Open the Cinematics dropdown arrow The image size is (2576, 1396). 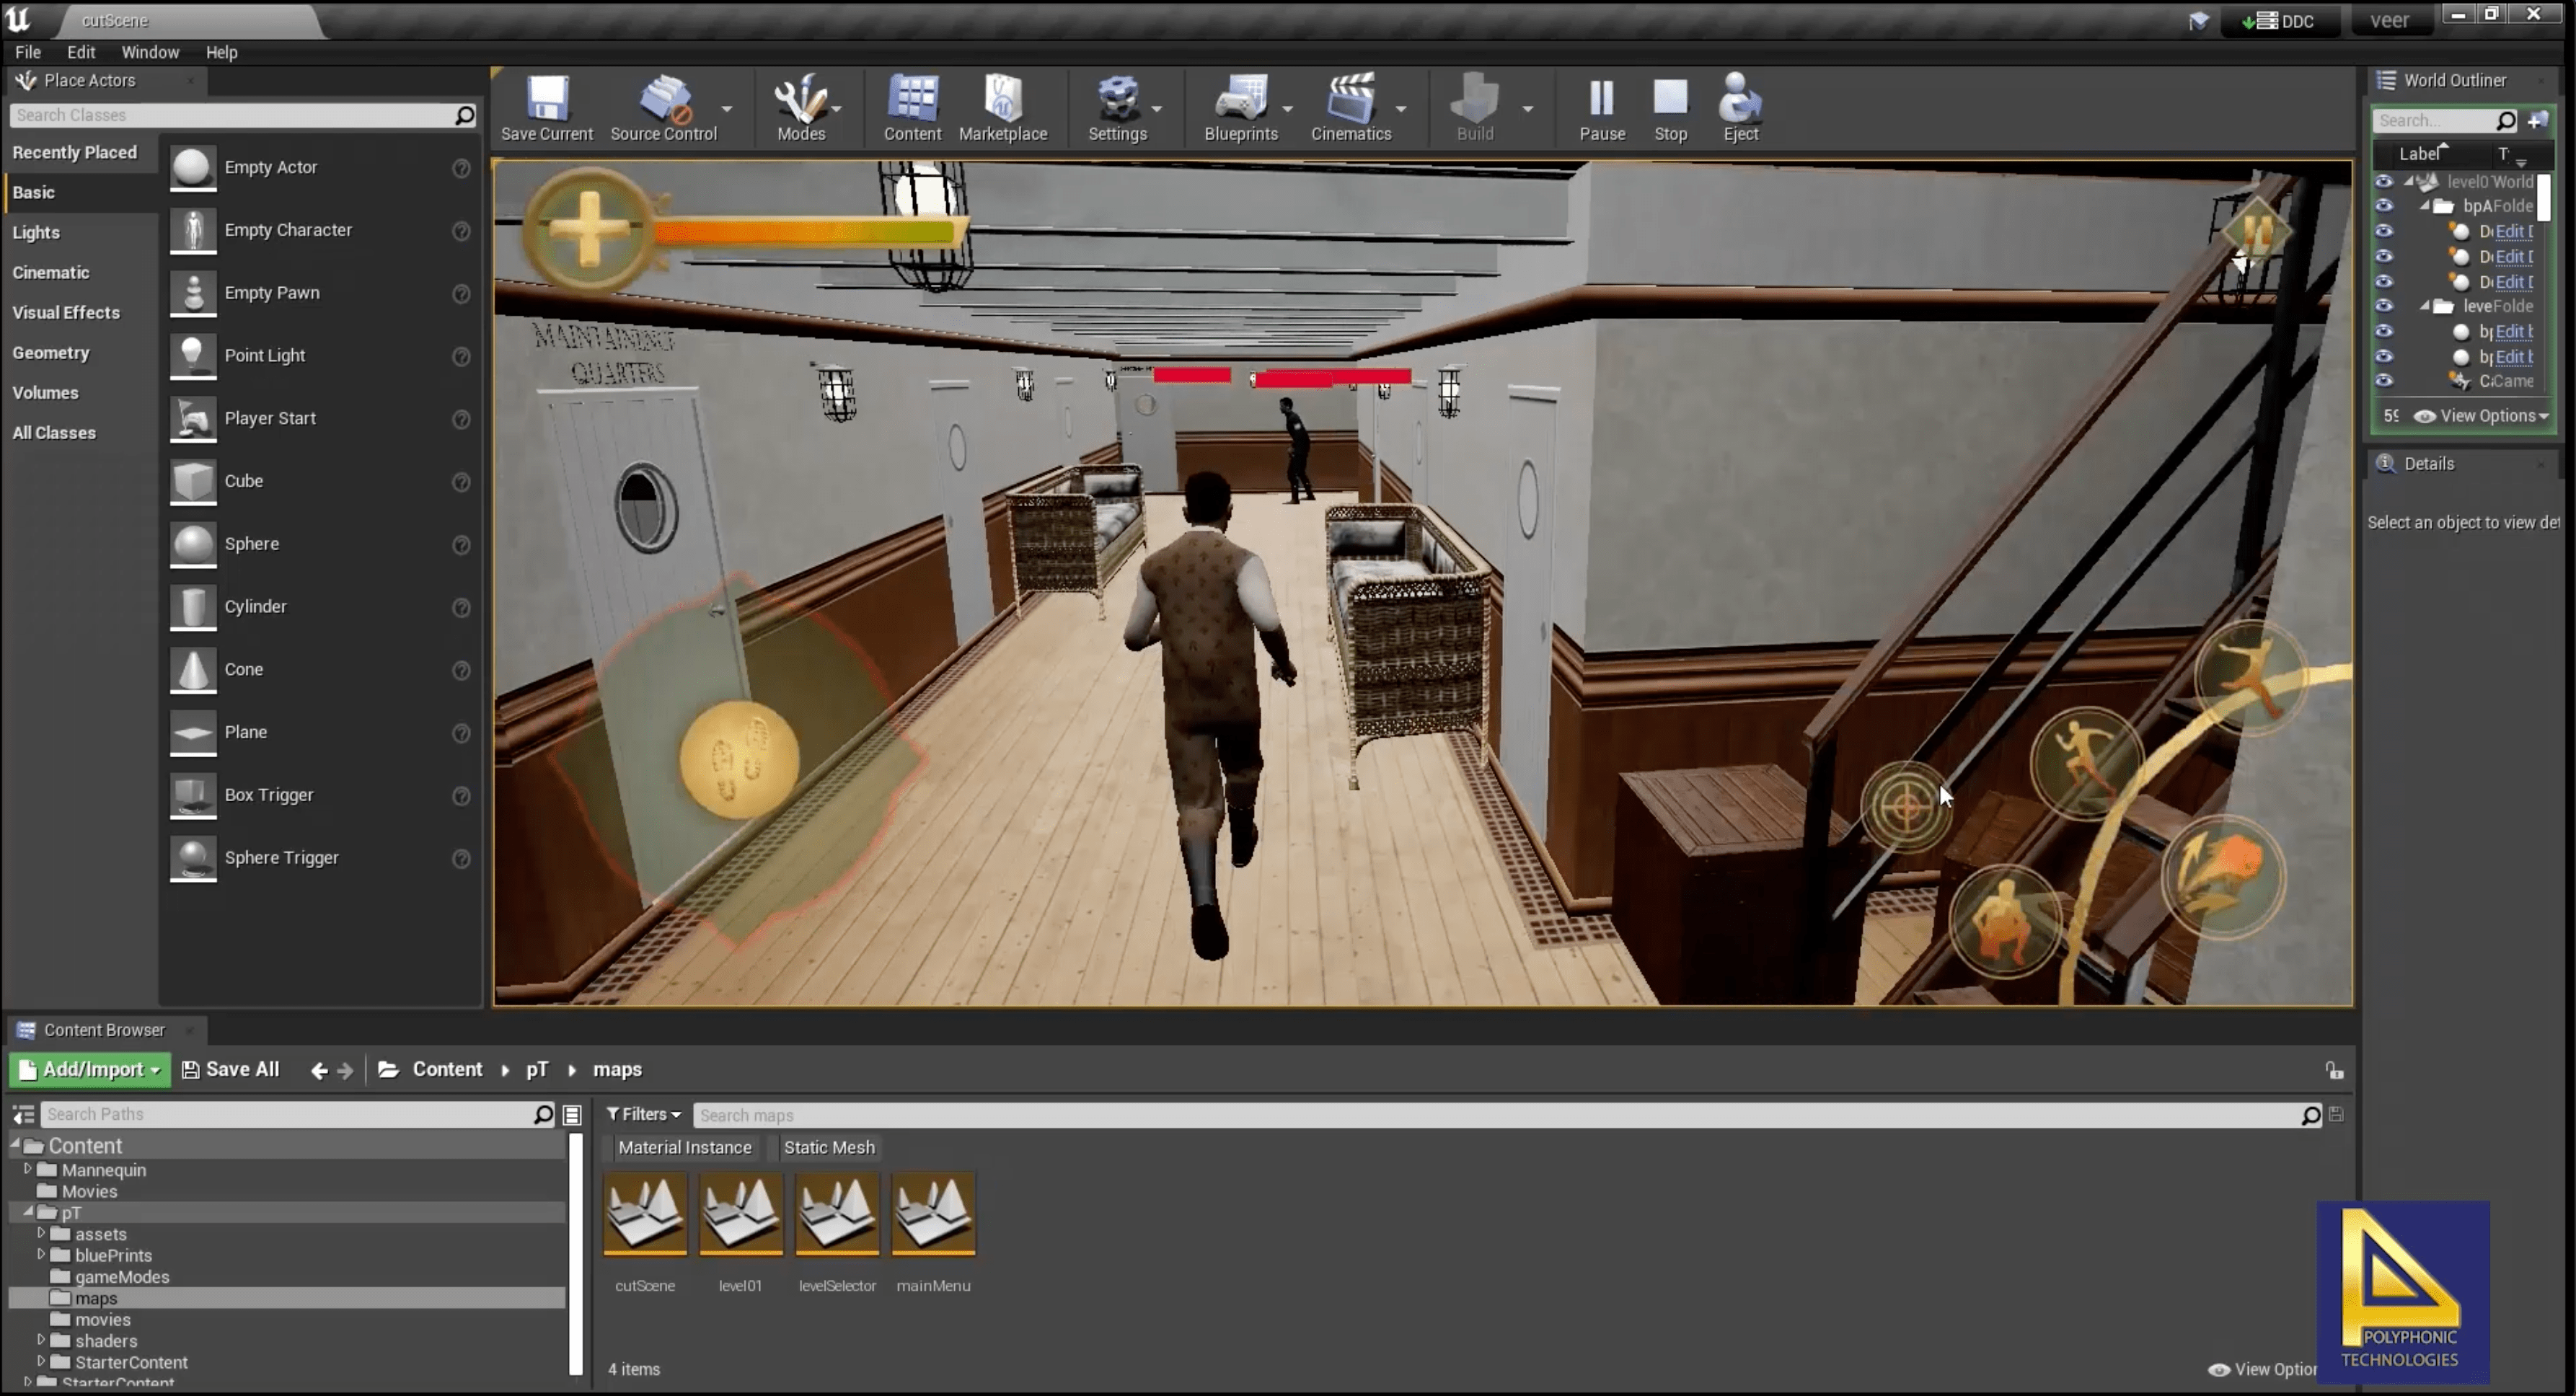click(1400, 109)
